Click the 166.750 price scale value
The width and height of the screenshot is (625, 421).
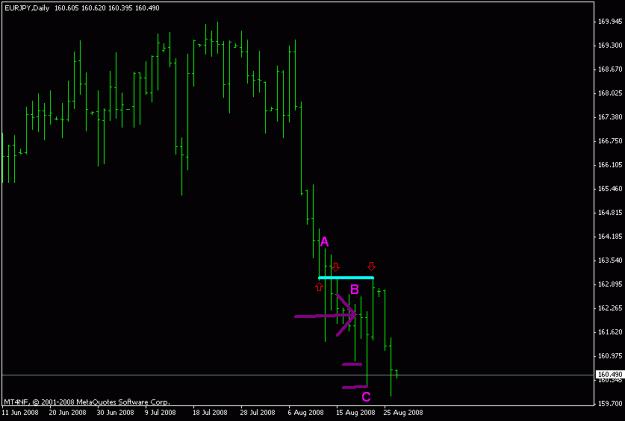tap(610, 141)
